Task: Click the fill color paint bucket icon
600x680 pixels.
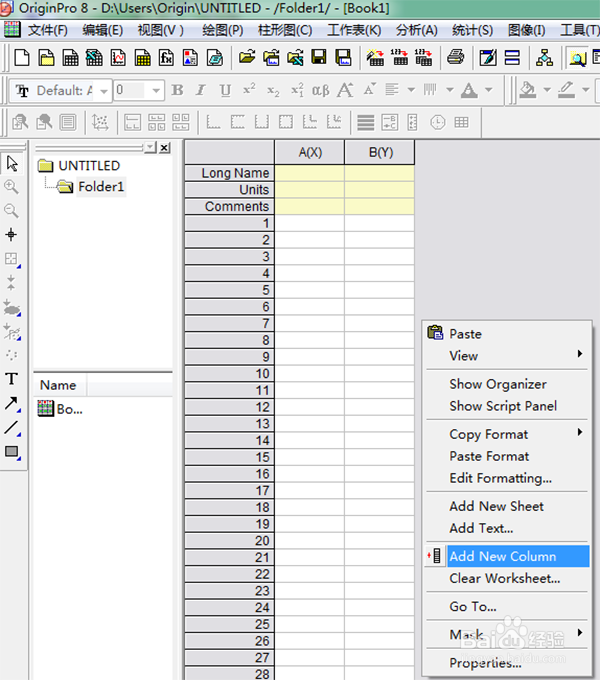Action: tap(528, 90)
